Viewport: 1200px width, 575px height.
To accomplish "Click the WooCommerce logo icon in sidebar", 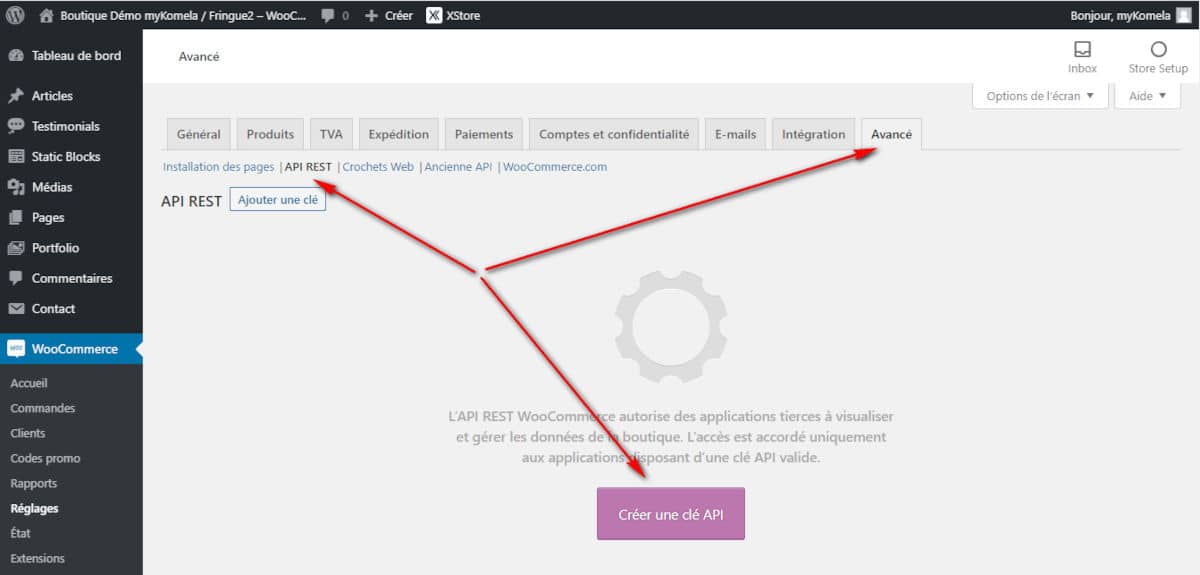I will [15, 349].
